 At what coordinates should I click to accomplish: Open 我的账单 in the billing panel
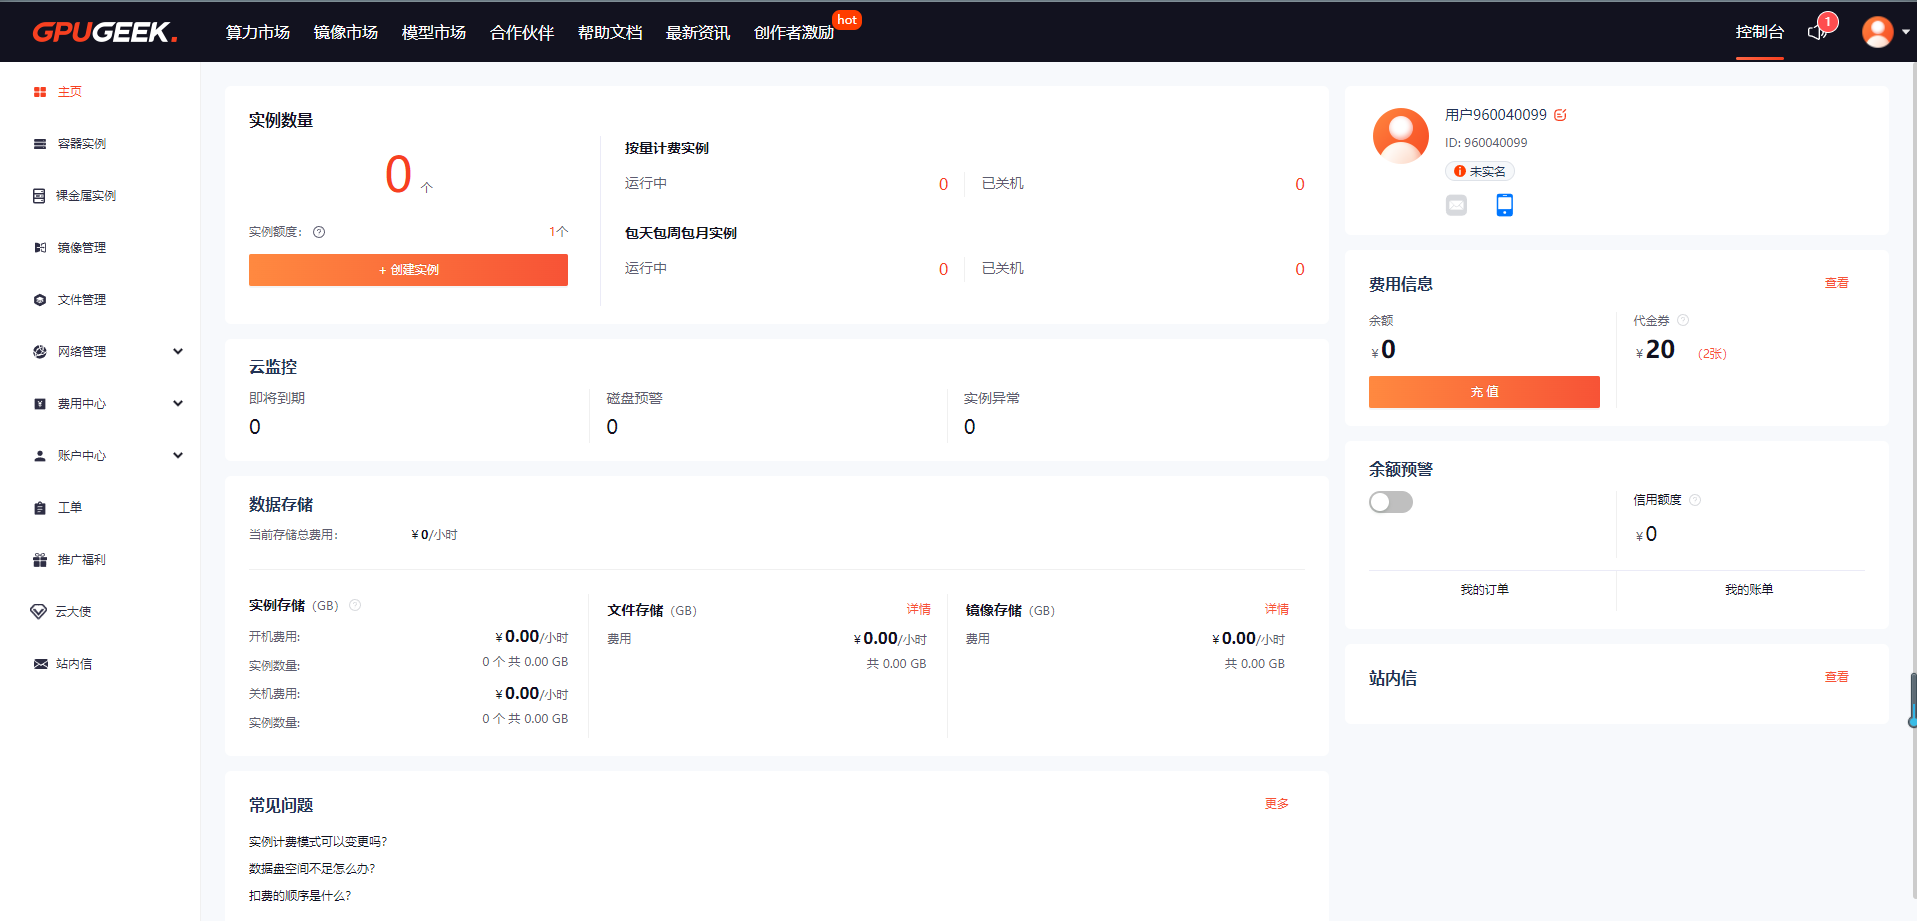pyautogui.click(x=1749, y=589)
